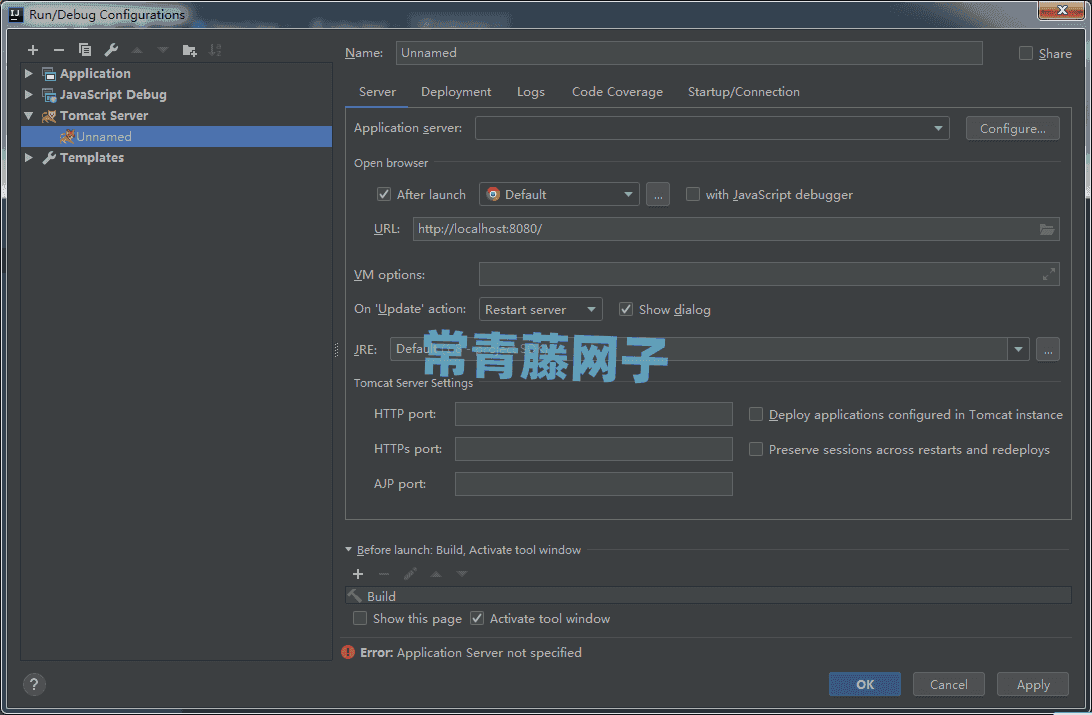Enable Preserve sessions across restarts and redeploys
Viewport: 1092px width, 715px height.
tap(756, 449)
